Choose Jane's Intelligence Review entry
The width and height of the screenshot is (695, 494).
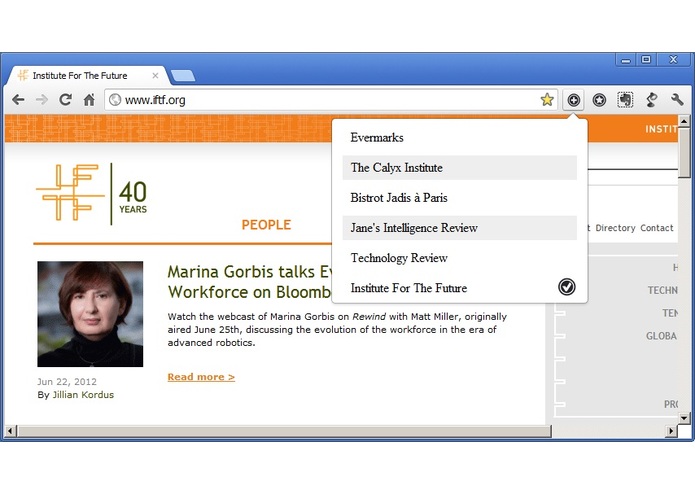point(460,228)
